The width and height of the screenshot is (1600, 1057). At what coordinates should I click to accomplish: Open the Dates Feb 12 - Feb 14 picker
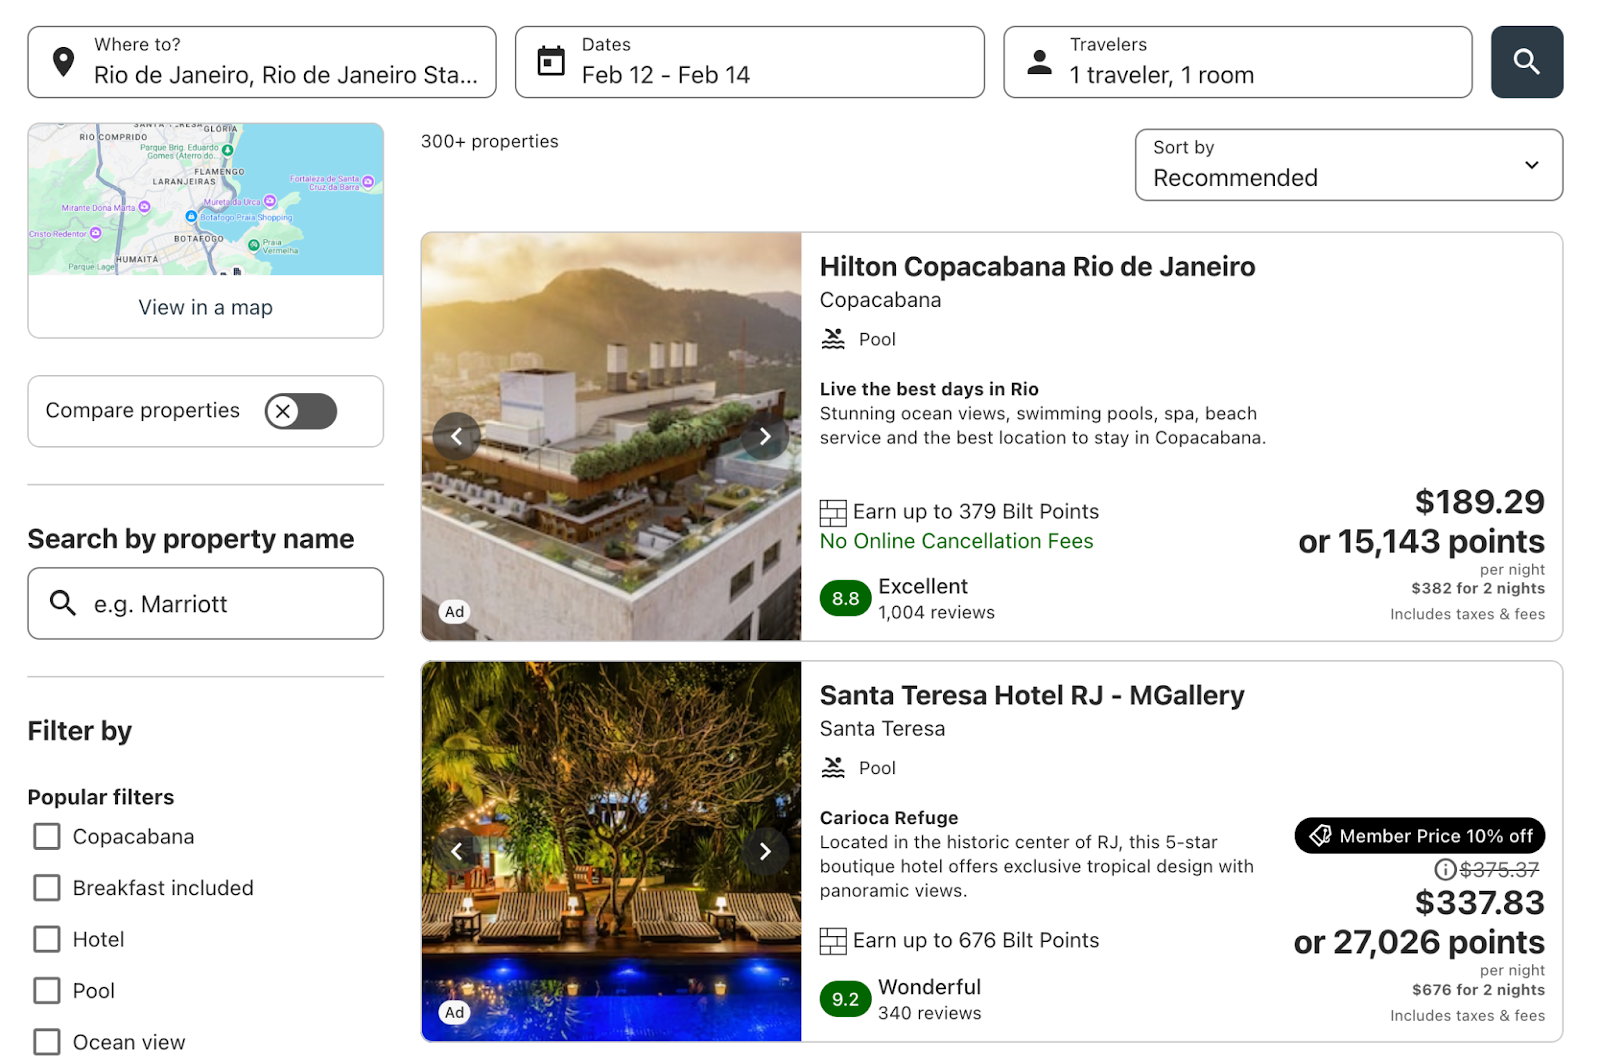pyautogui.click(x=749, y=62)
